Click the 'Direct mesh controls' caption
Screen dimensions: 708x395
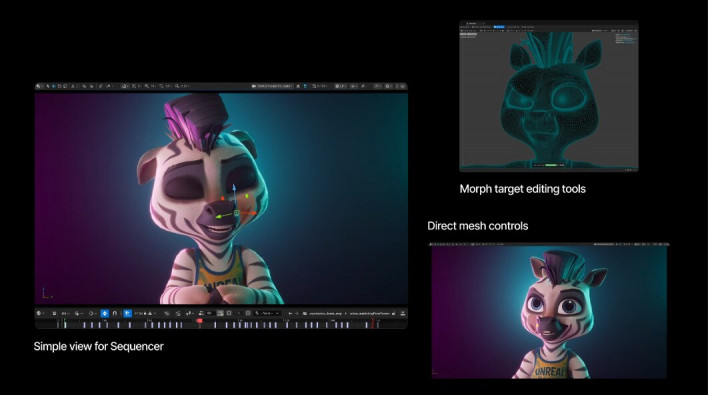coord(477,226)
